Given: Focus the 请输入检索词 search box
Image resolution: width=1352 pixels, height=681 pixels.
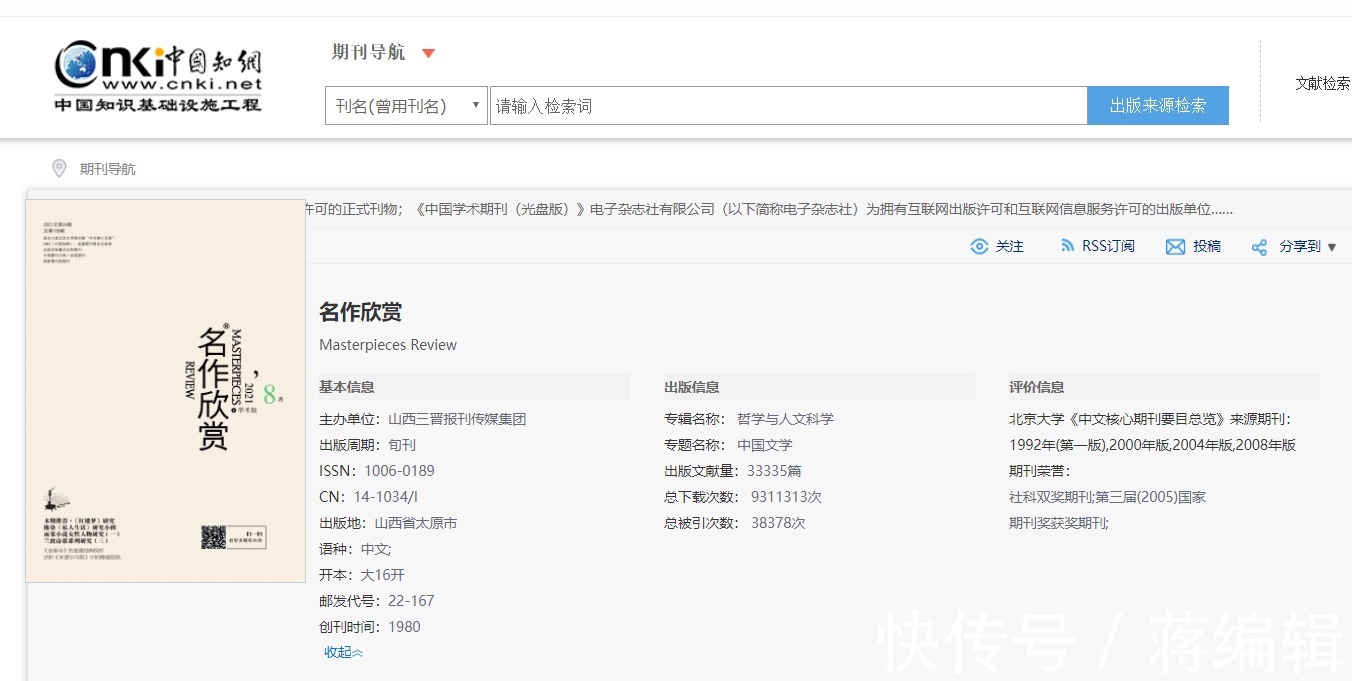Looking at the screenshot, I should (x=788, y=106).
